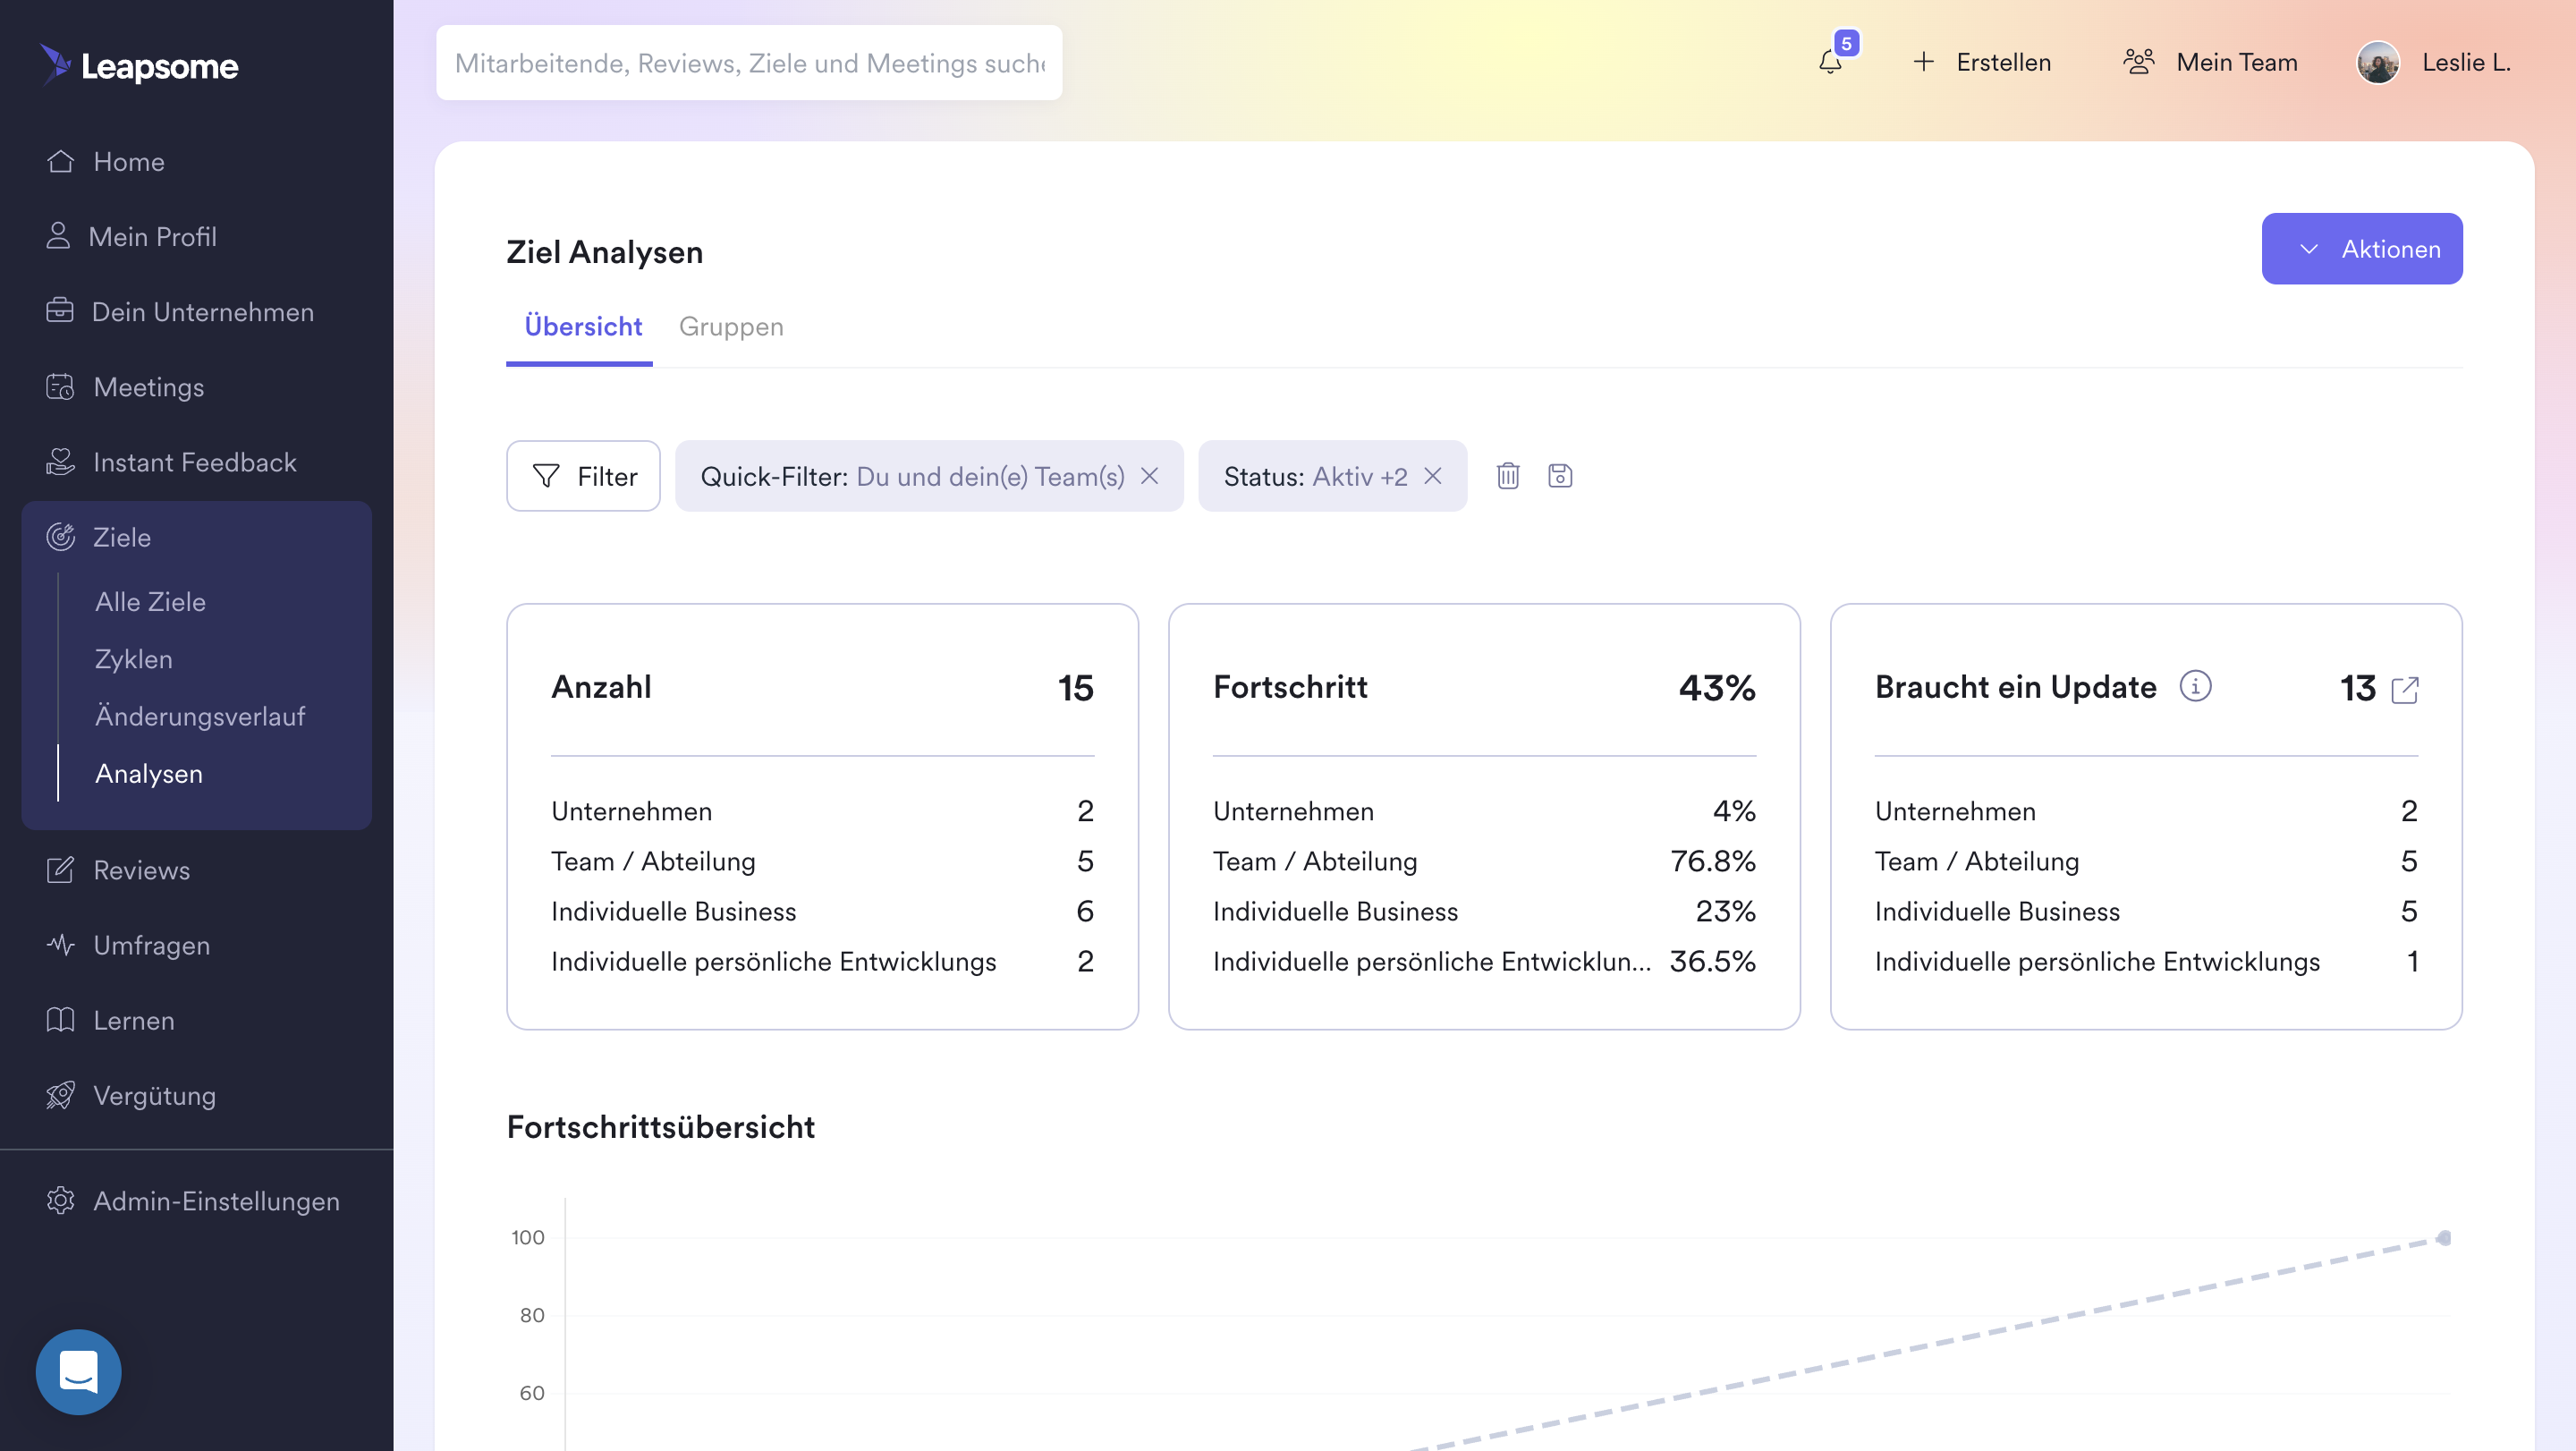
Task: Click the Reviews pencil icon
Action: coord(60,870)
